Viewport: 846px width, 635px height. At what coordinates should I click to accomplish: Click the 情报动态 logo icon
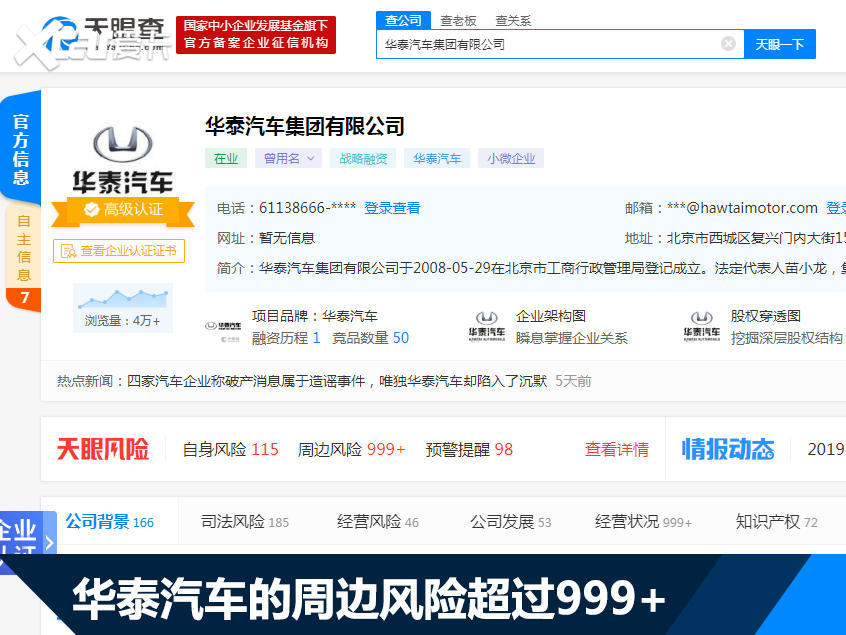[x=727, y=449]
